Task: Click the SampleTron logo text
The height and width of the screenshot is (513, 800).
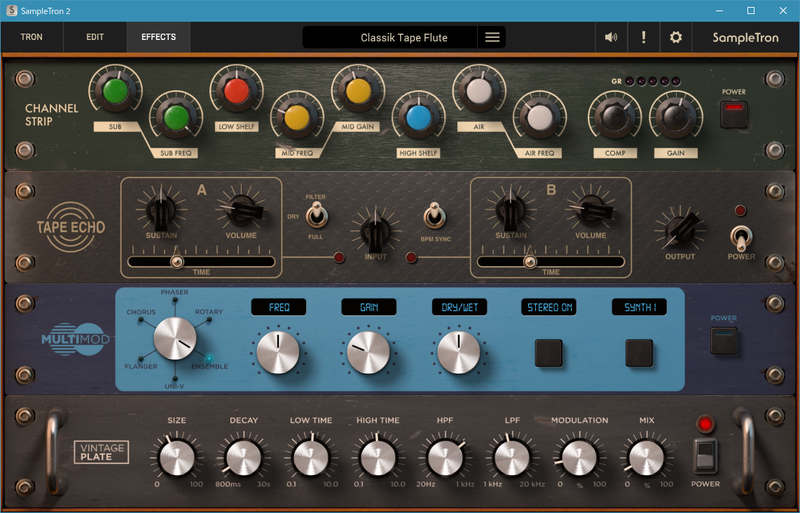Action: [745, 37]
